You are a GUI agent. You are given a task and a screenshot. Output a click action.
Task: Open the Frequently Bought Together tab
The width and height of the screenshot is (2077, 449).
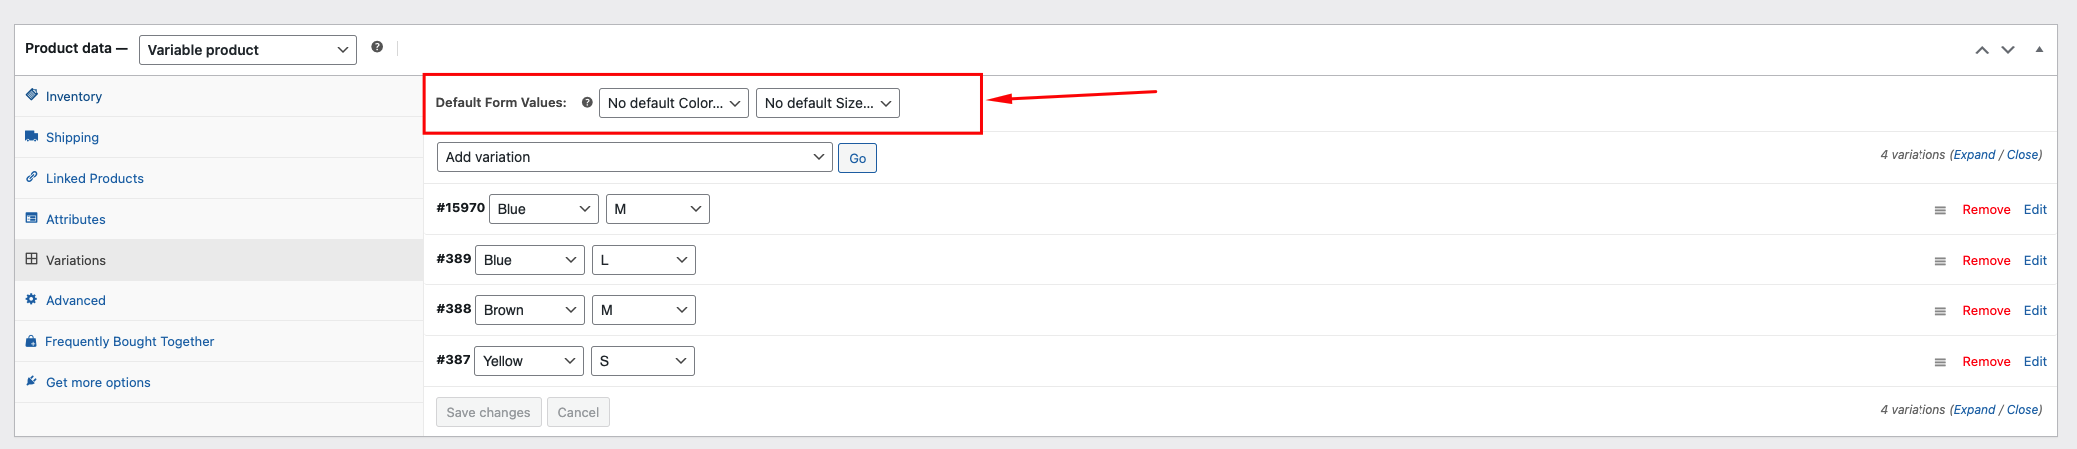click(130, 341)
